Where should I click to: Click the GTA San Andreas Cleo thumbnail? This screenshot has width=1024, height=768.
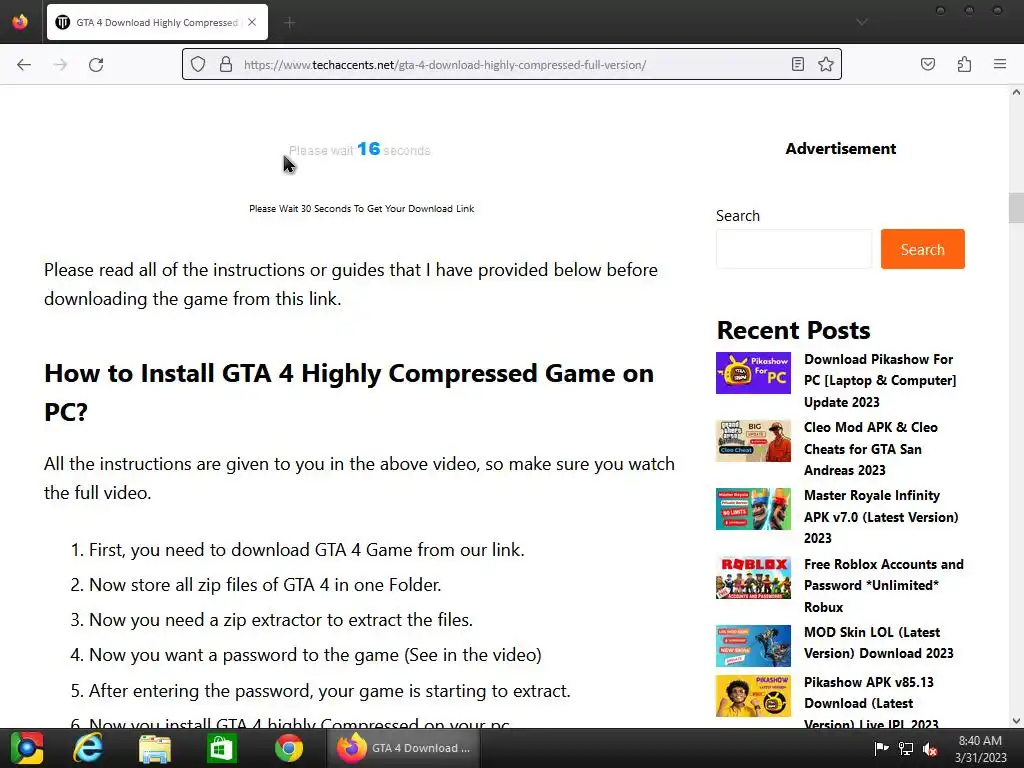pos(753,441)
